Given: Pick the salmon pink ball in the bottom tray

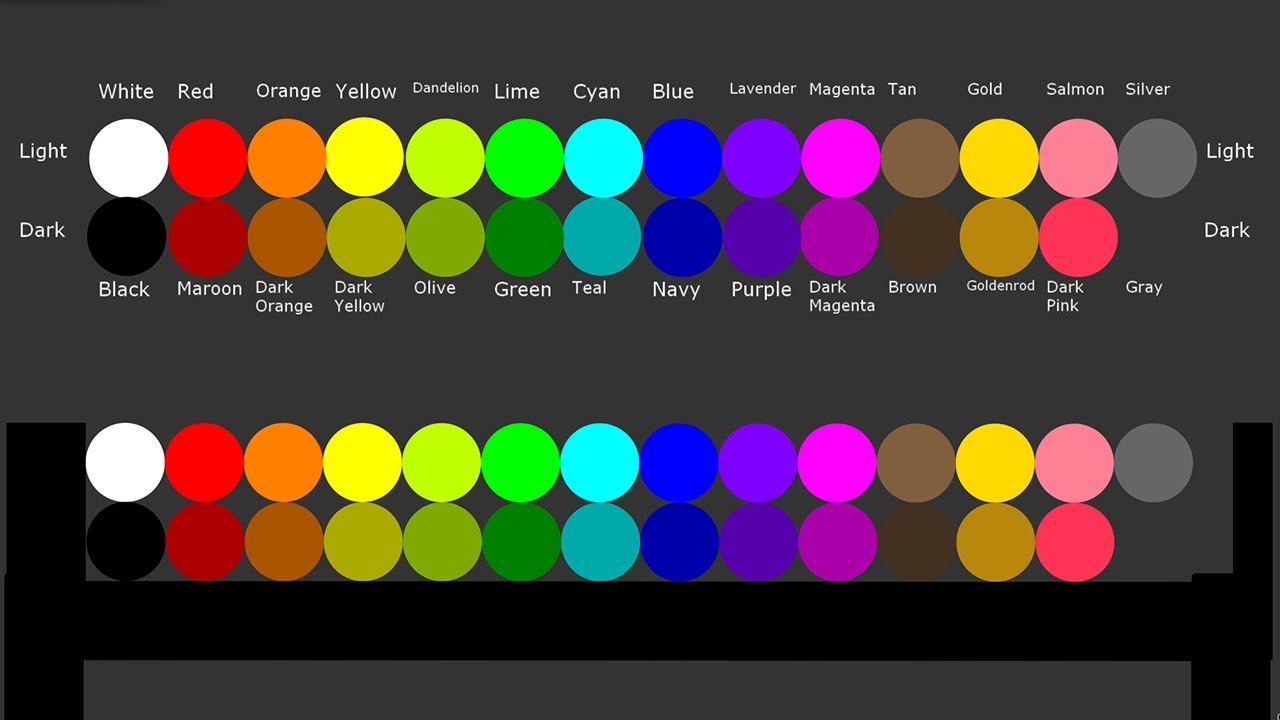Looking at the screenshot, I should 1074,462.
